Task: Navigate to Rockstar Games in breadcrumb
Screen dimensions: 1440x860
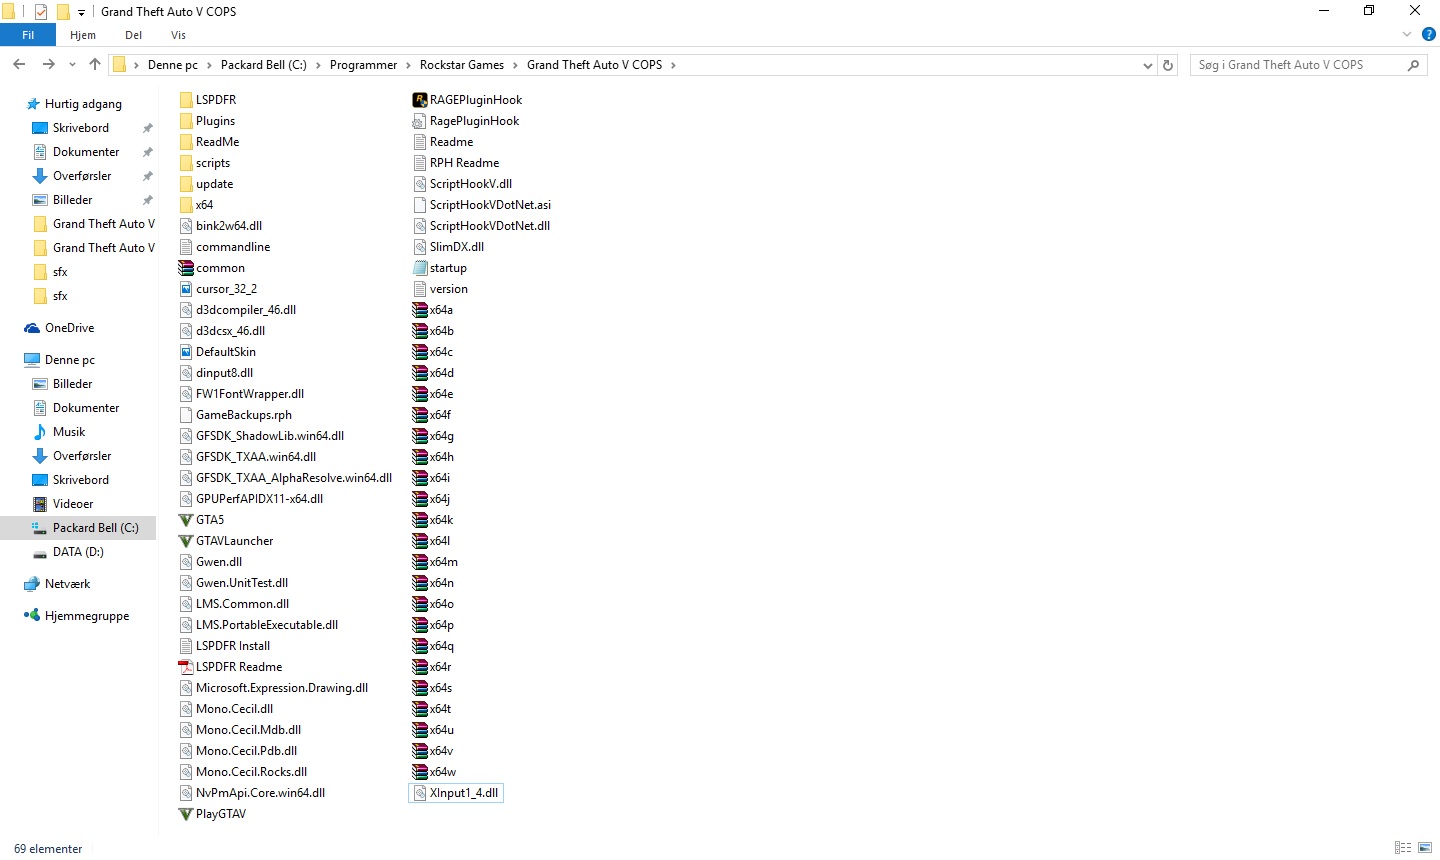Action: click(x=462, y=65)
